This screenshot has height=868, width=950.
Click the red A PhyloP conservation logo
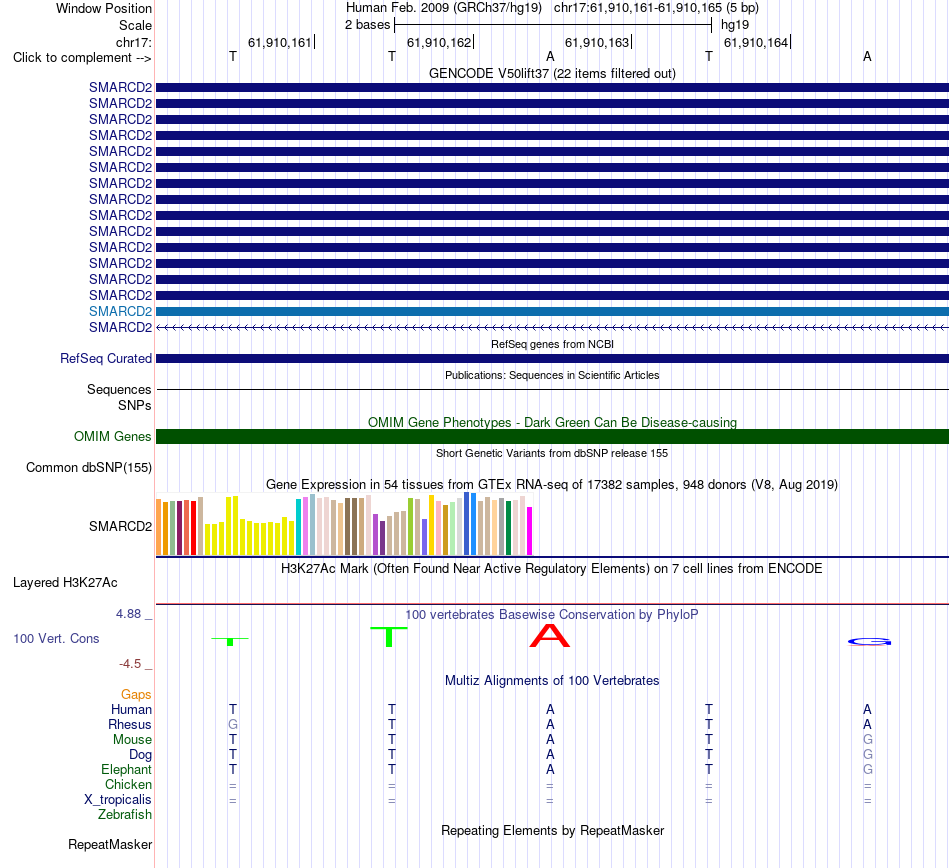pyautogui.click(x=550, y=635)
